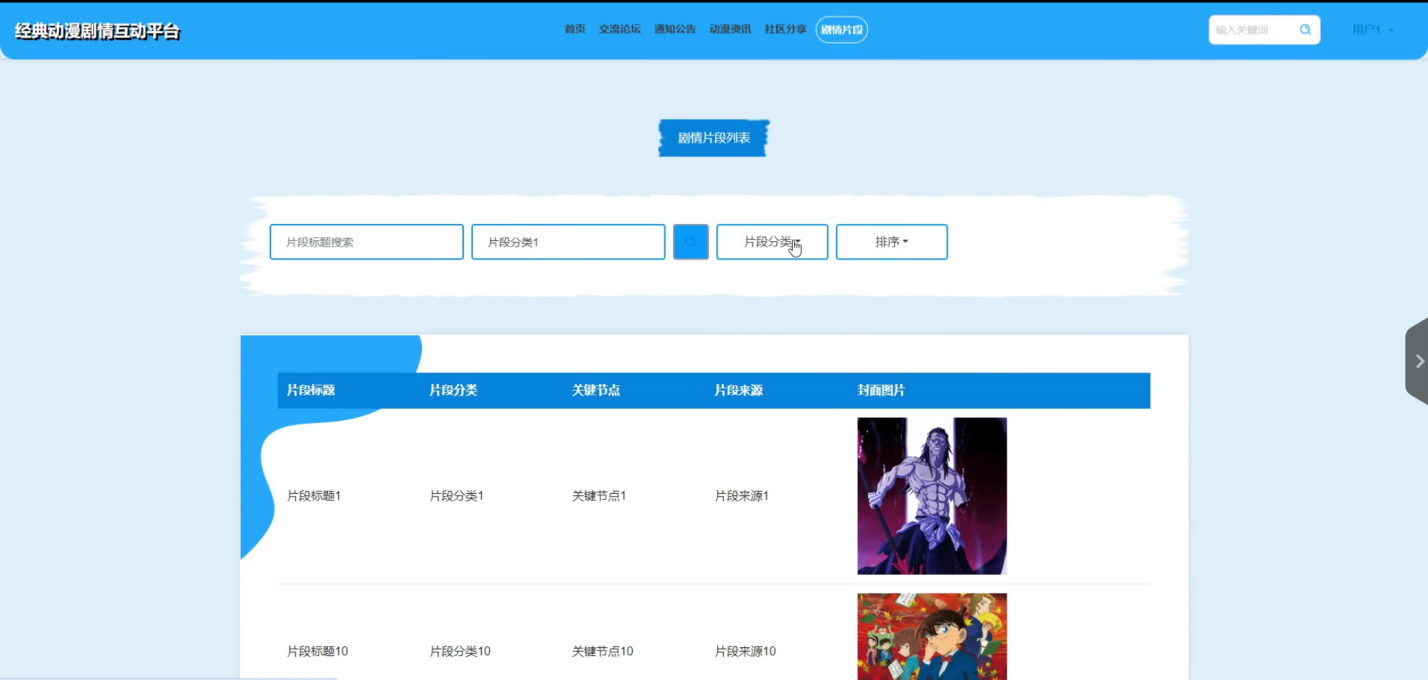The image size is (1428, 680).
Task: Click the blue search icon button
Action: (x=691, y=242)
